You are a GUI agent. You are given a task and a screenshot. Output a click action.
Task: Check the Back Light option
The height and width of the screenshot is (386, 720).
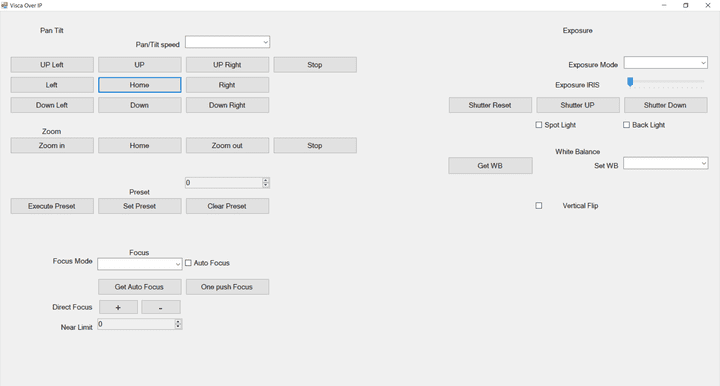(626, 125)
